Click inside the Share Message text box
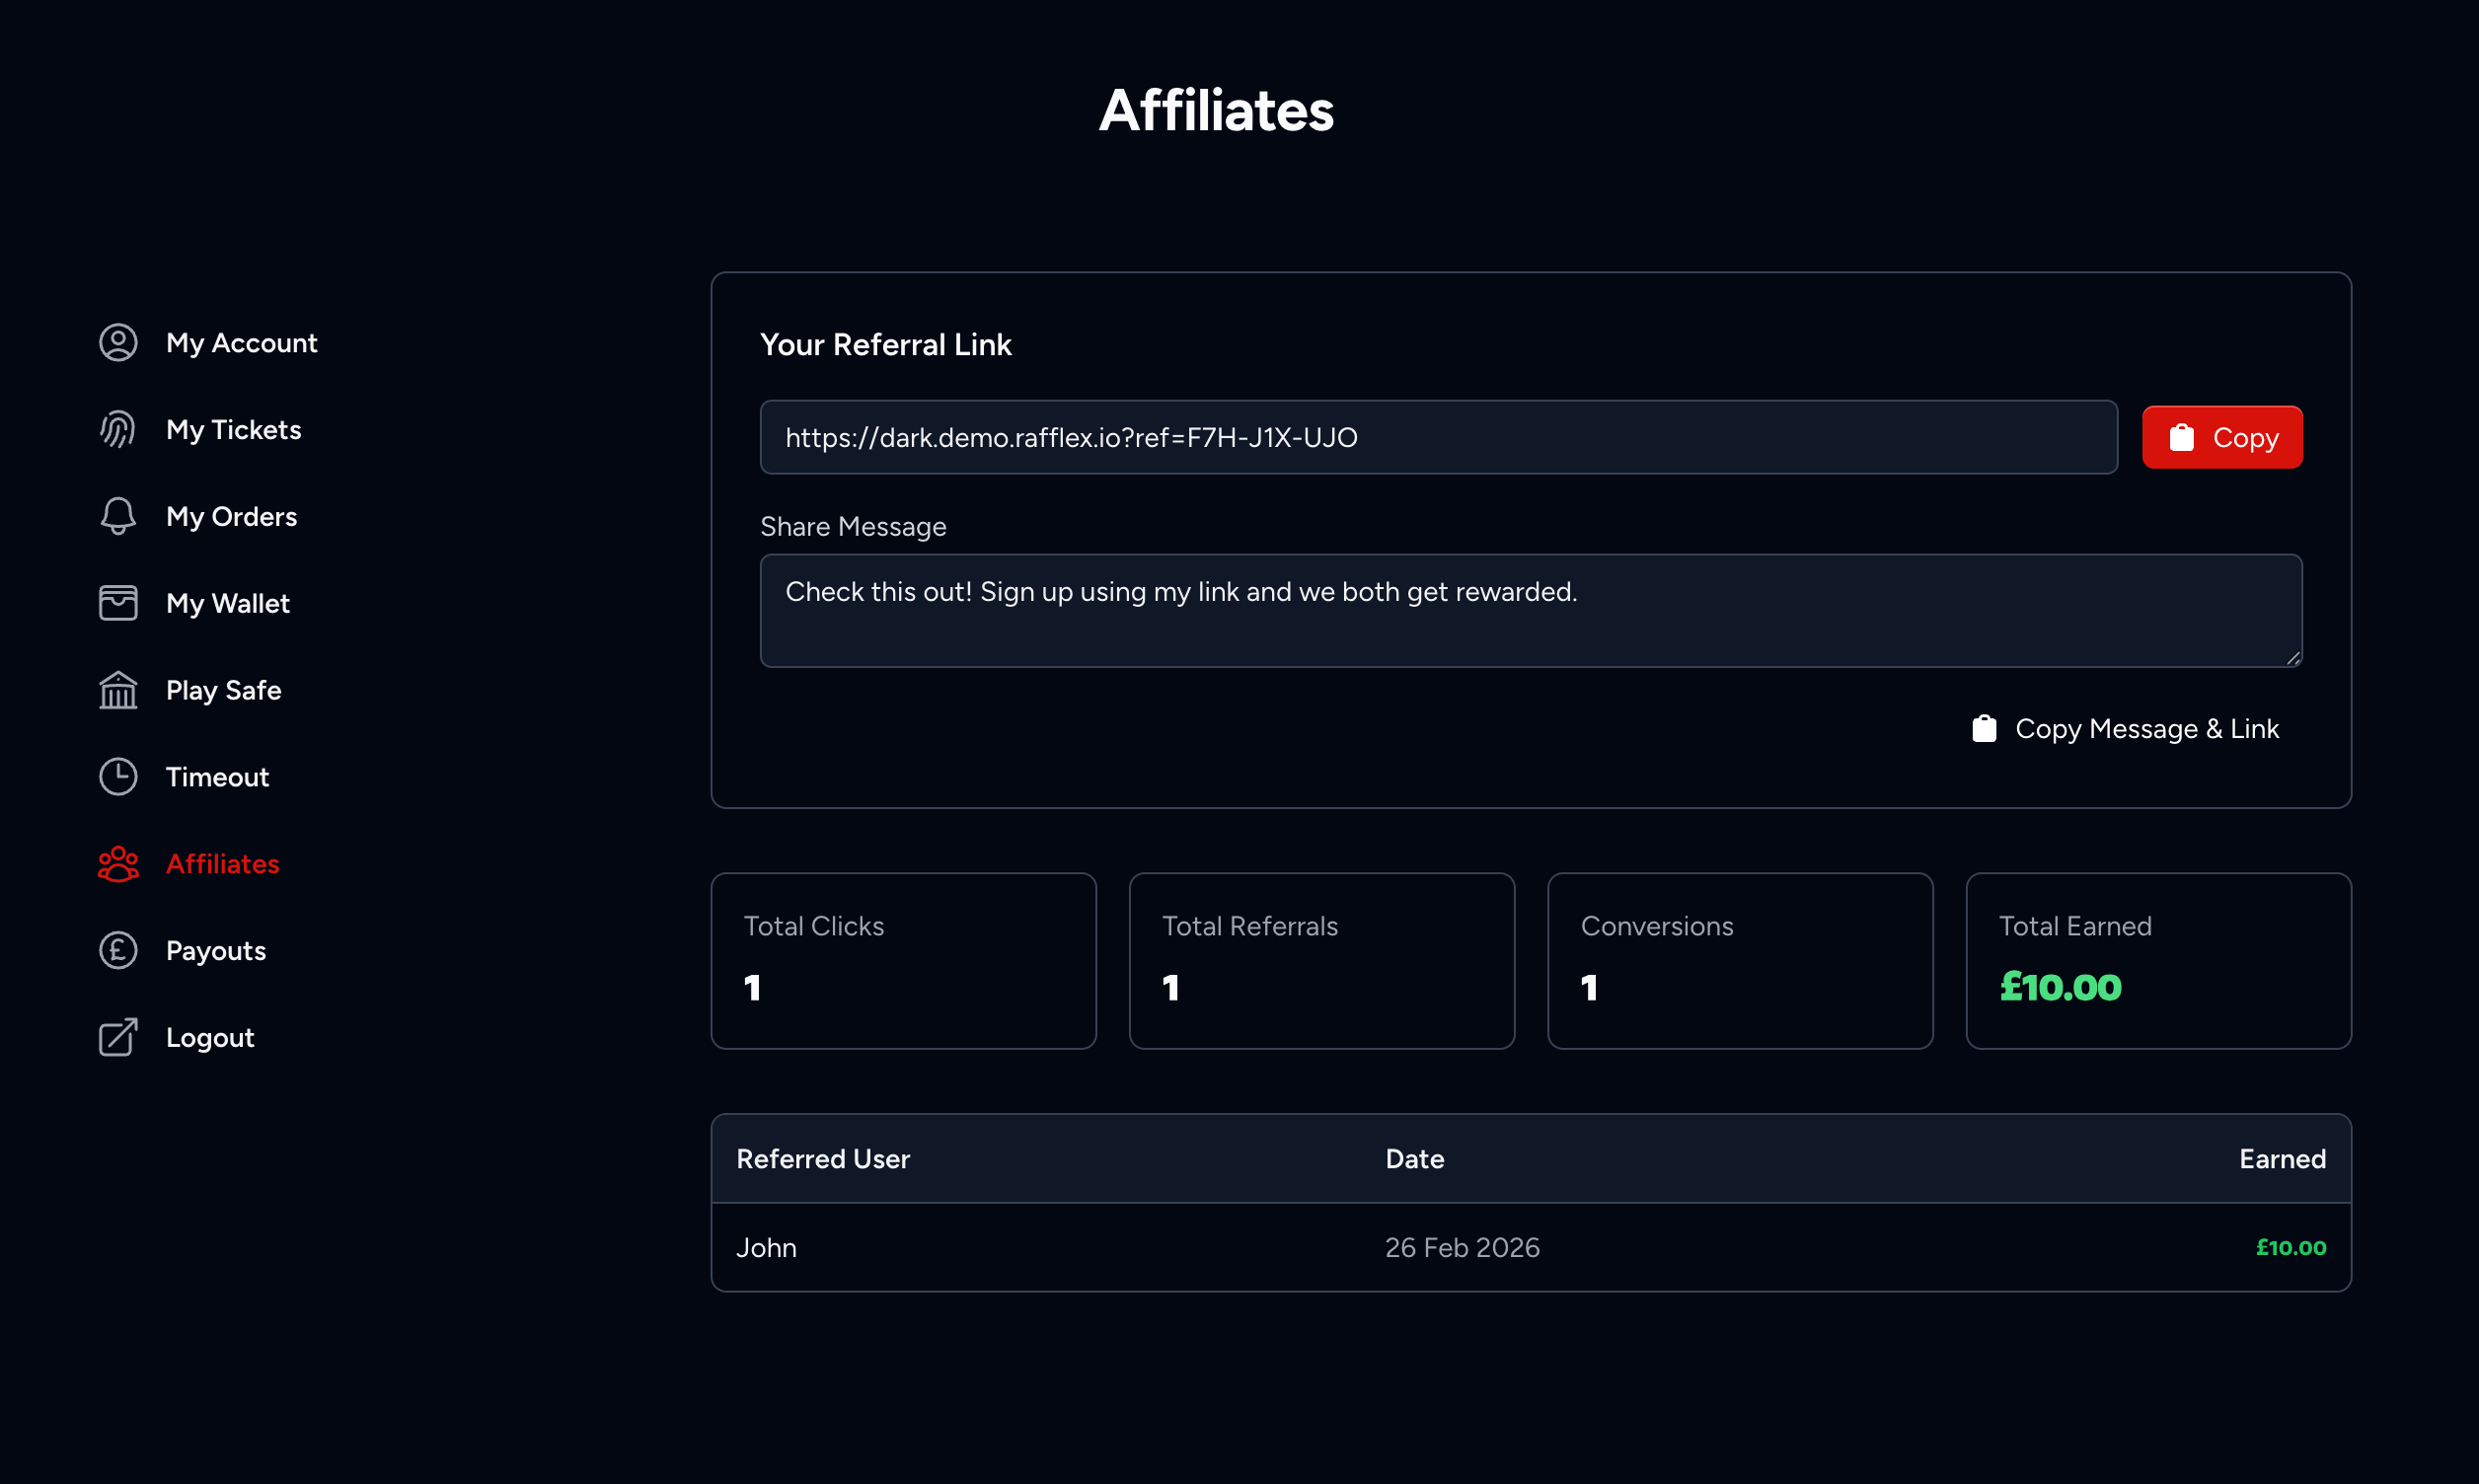 (1530, 610)
